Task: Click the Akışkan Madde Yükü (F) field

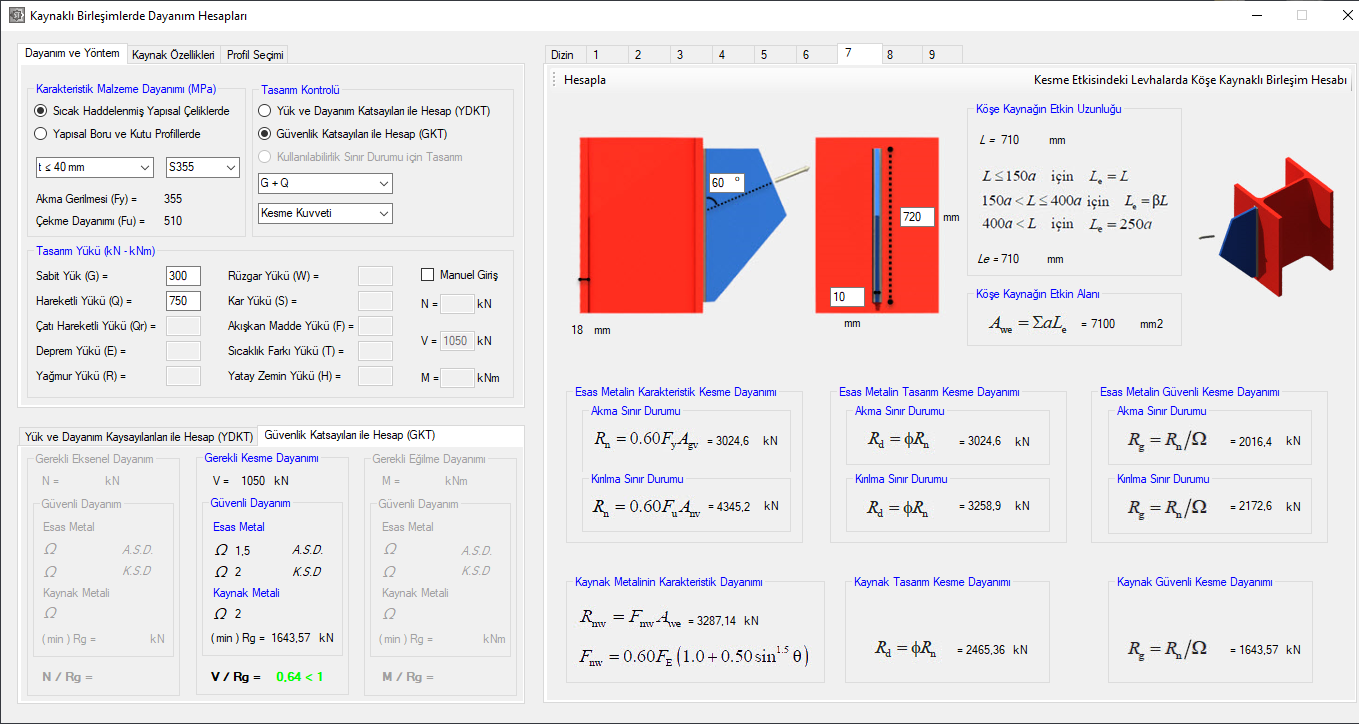Action: (x=375, y=326)
